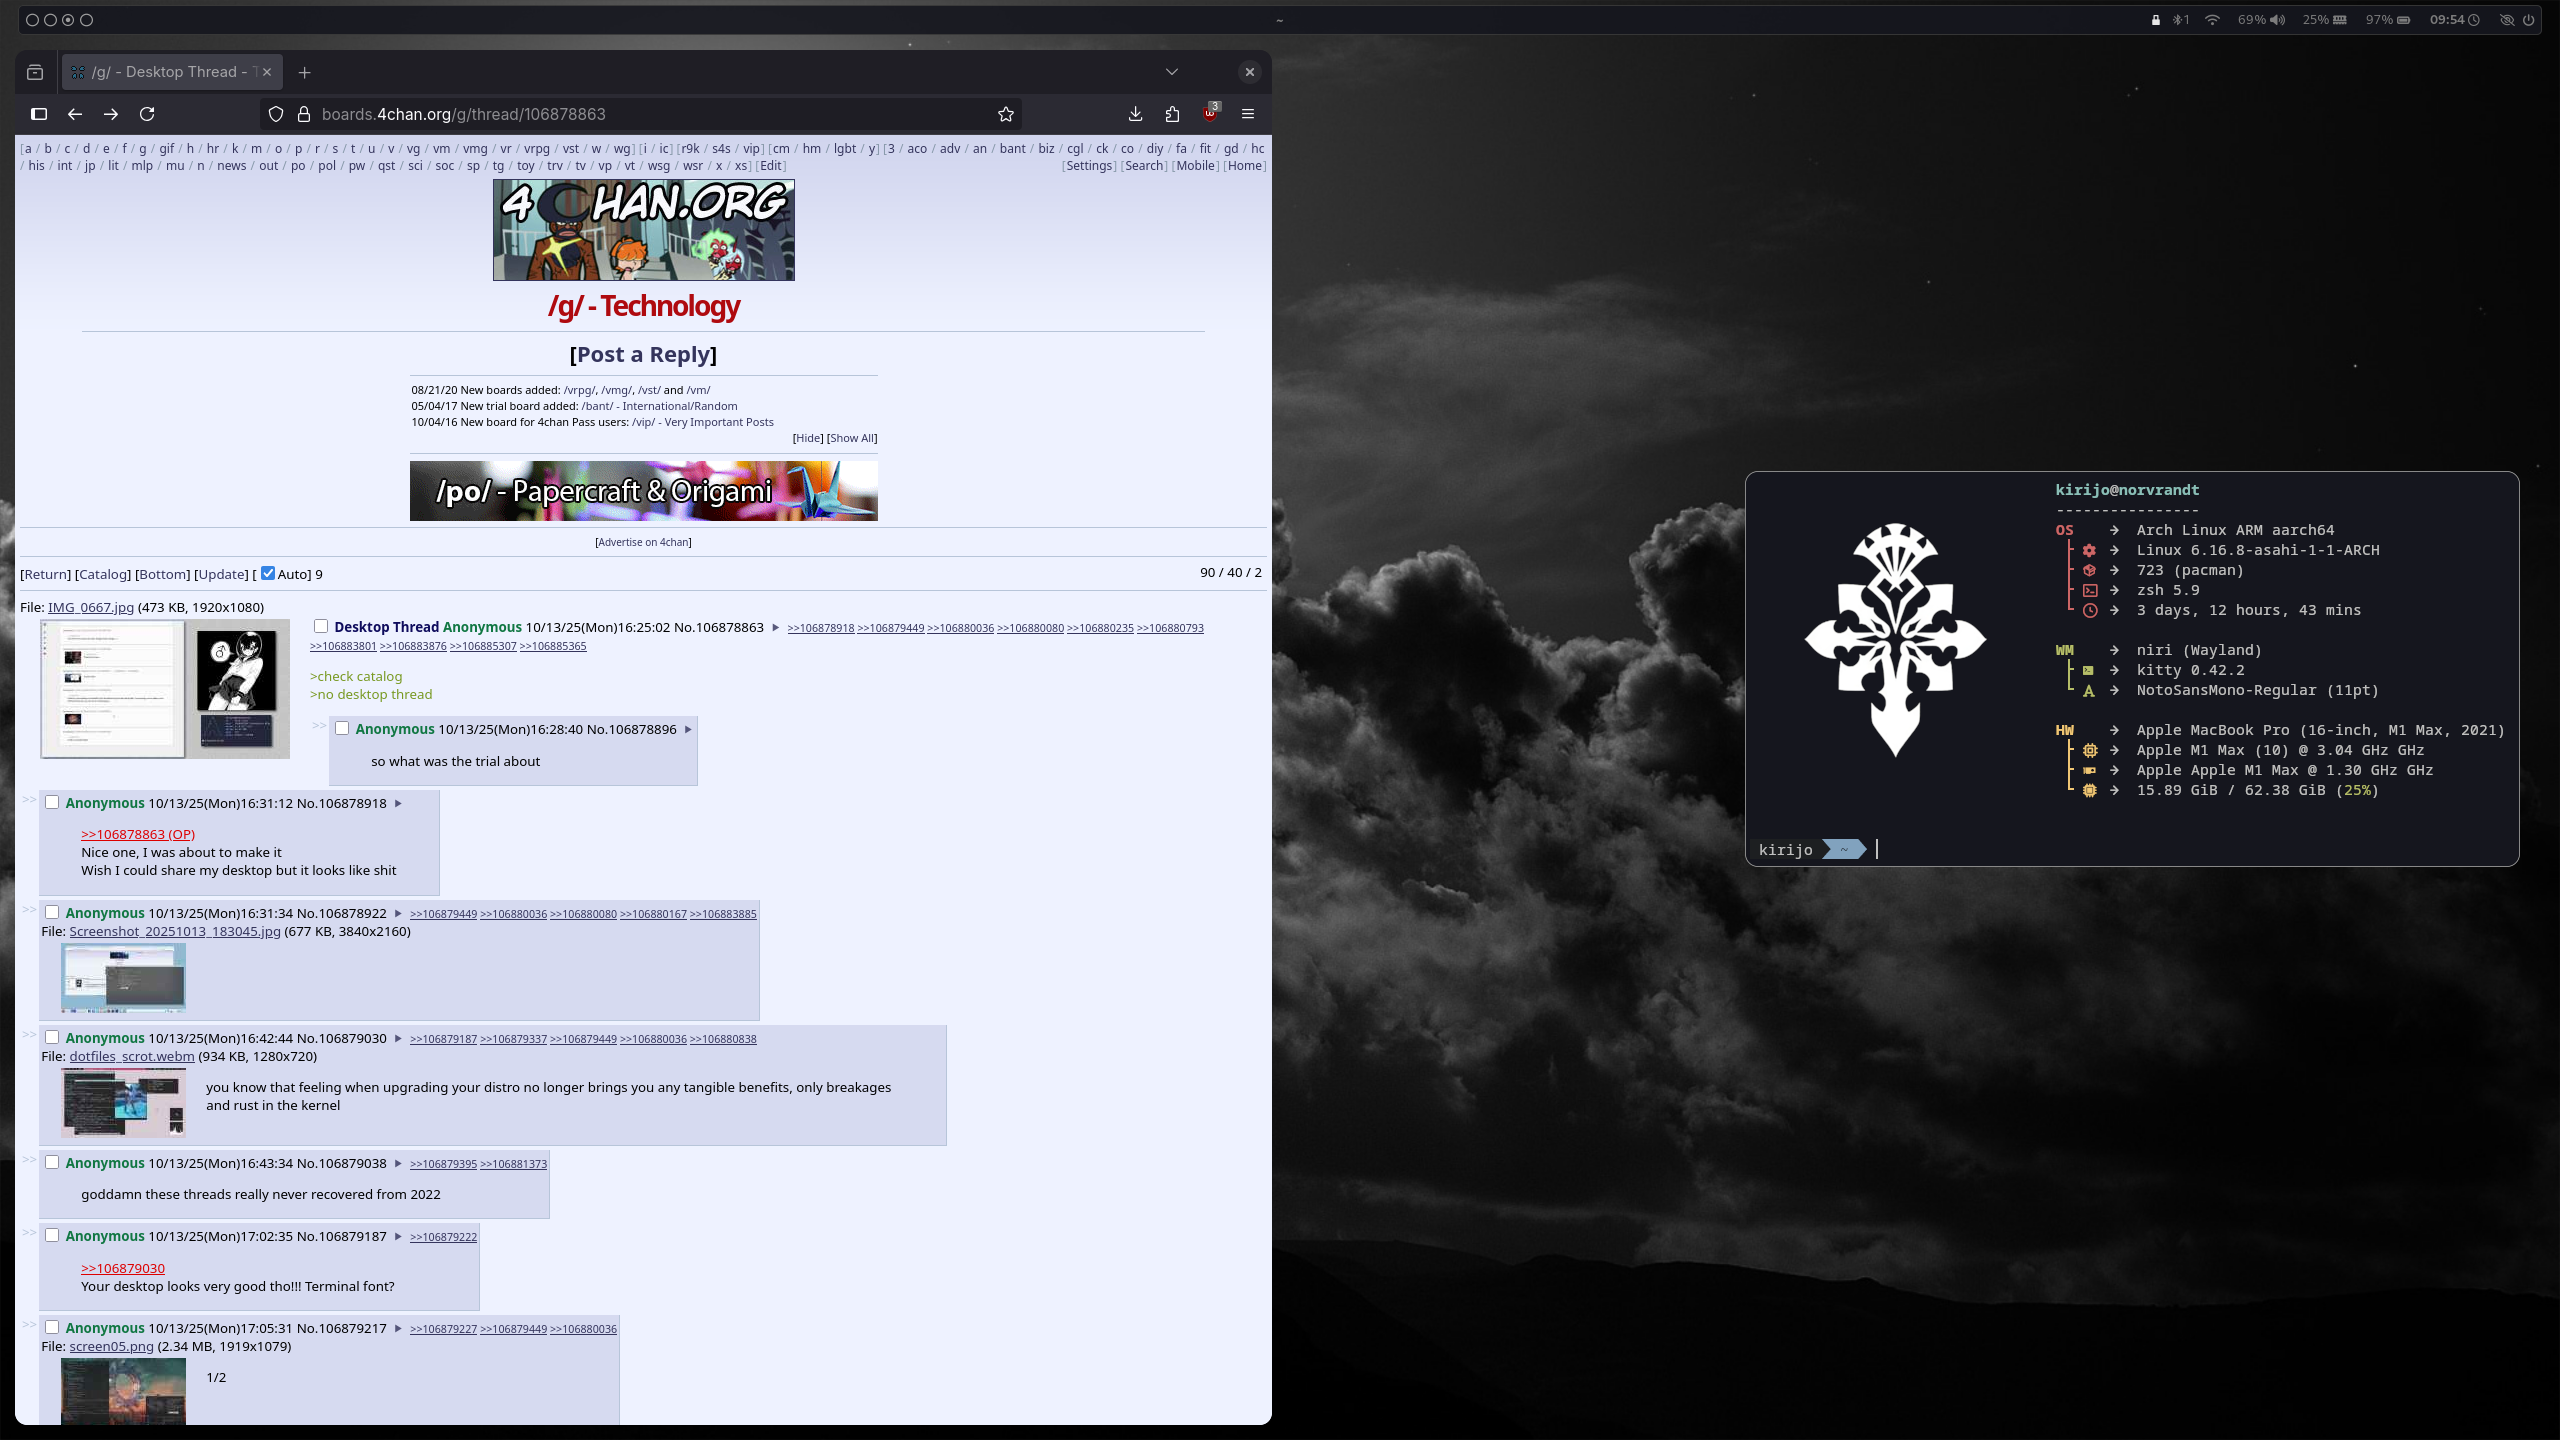Screen dimensions: 2560x1440
Task: Check the Desktop Thread OP post checkbox
Action: (321, 626)
